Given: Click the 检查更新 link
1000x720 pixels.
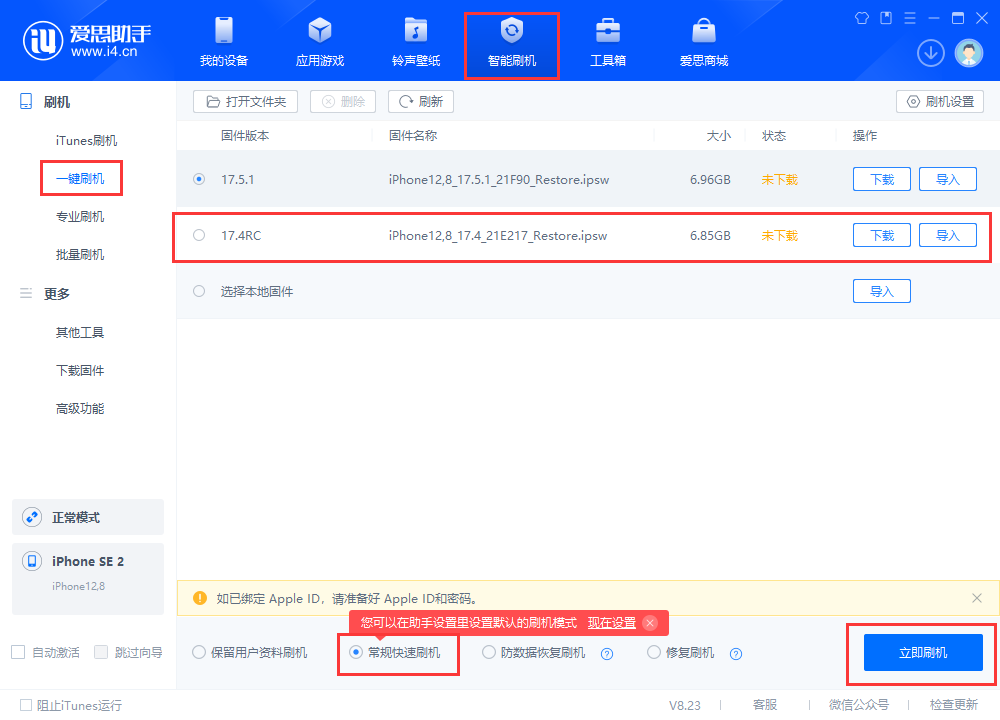Looking at the screenshot, I should [x=954, y=705].
